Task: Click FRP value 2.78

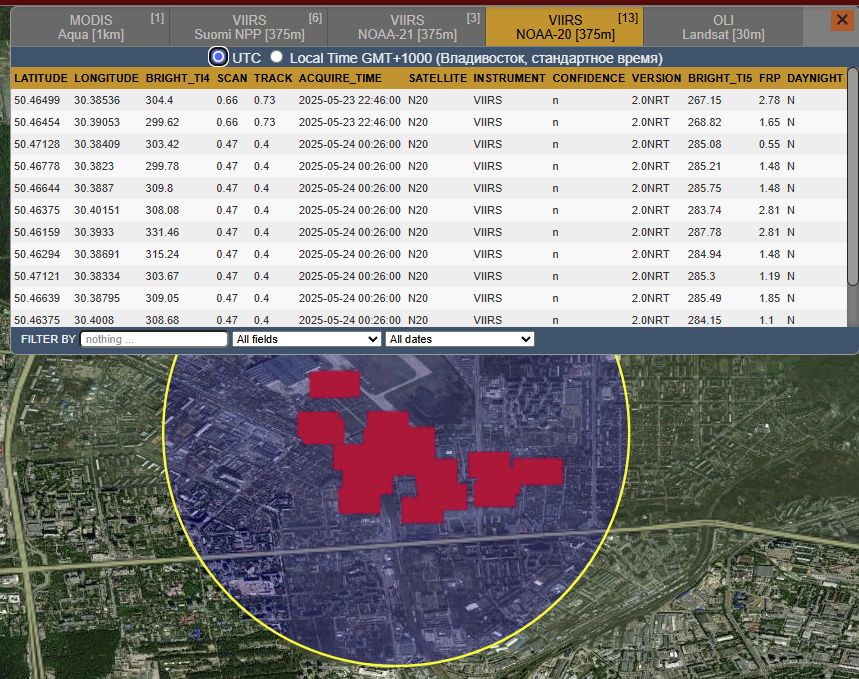Action: 769,100
